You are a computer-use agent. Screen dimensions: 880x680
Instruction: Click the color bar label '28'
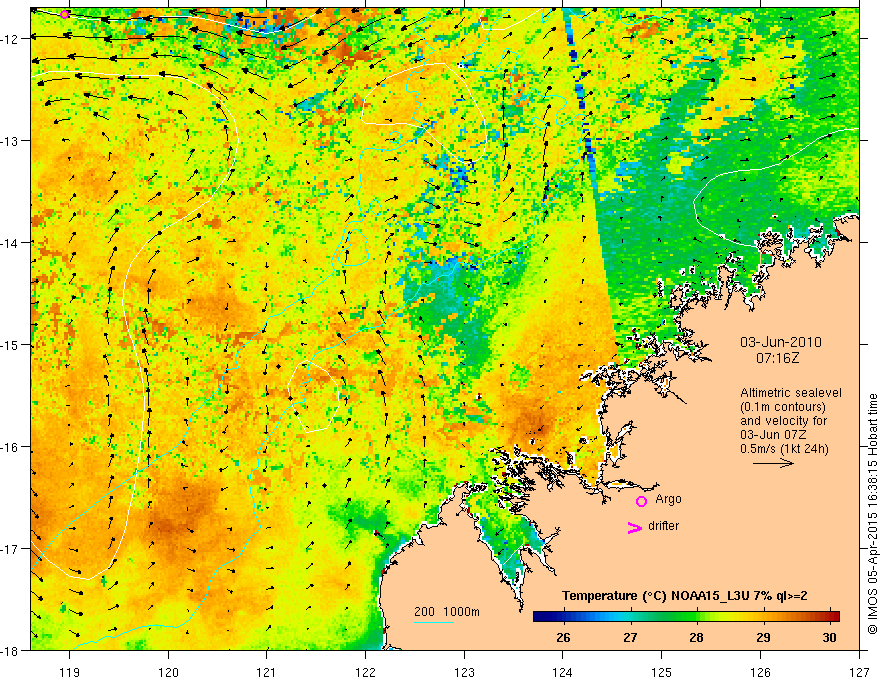pos(696,638)
